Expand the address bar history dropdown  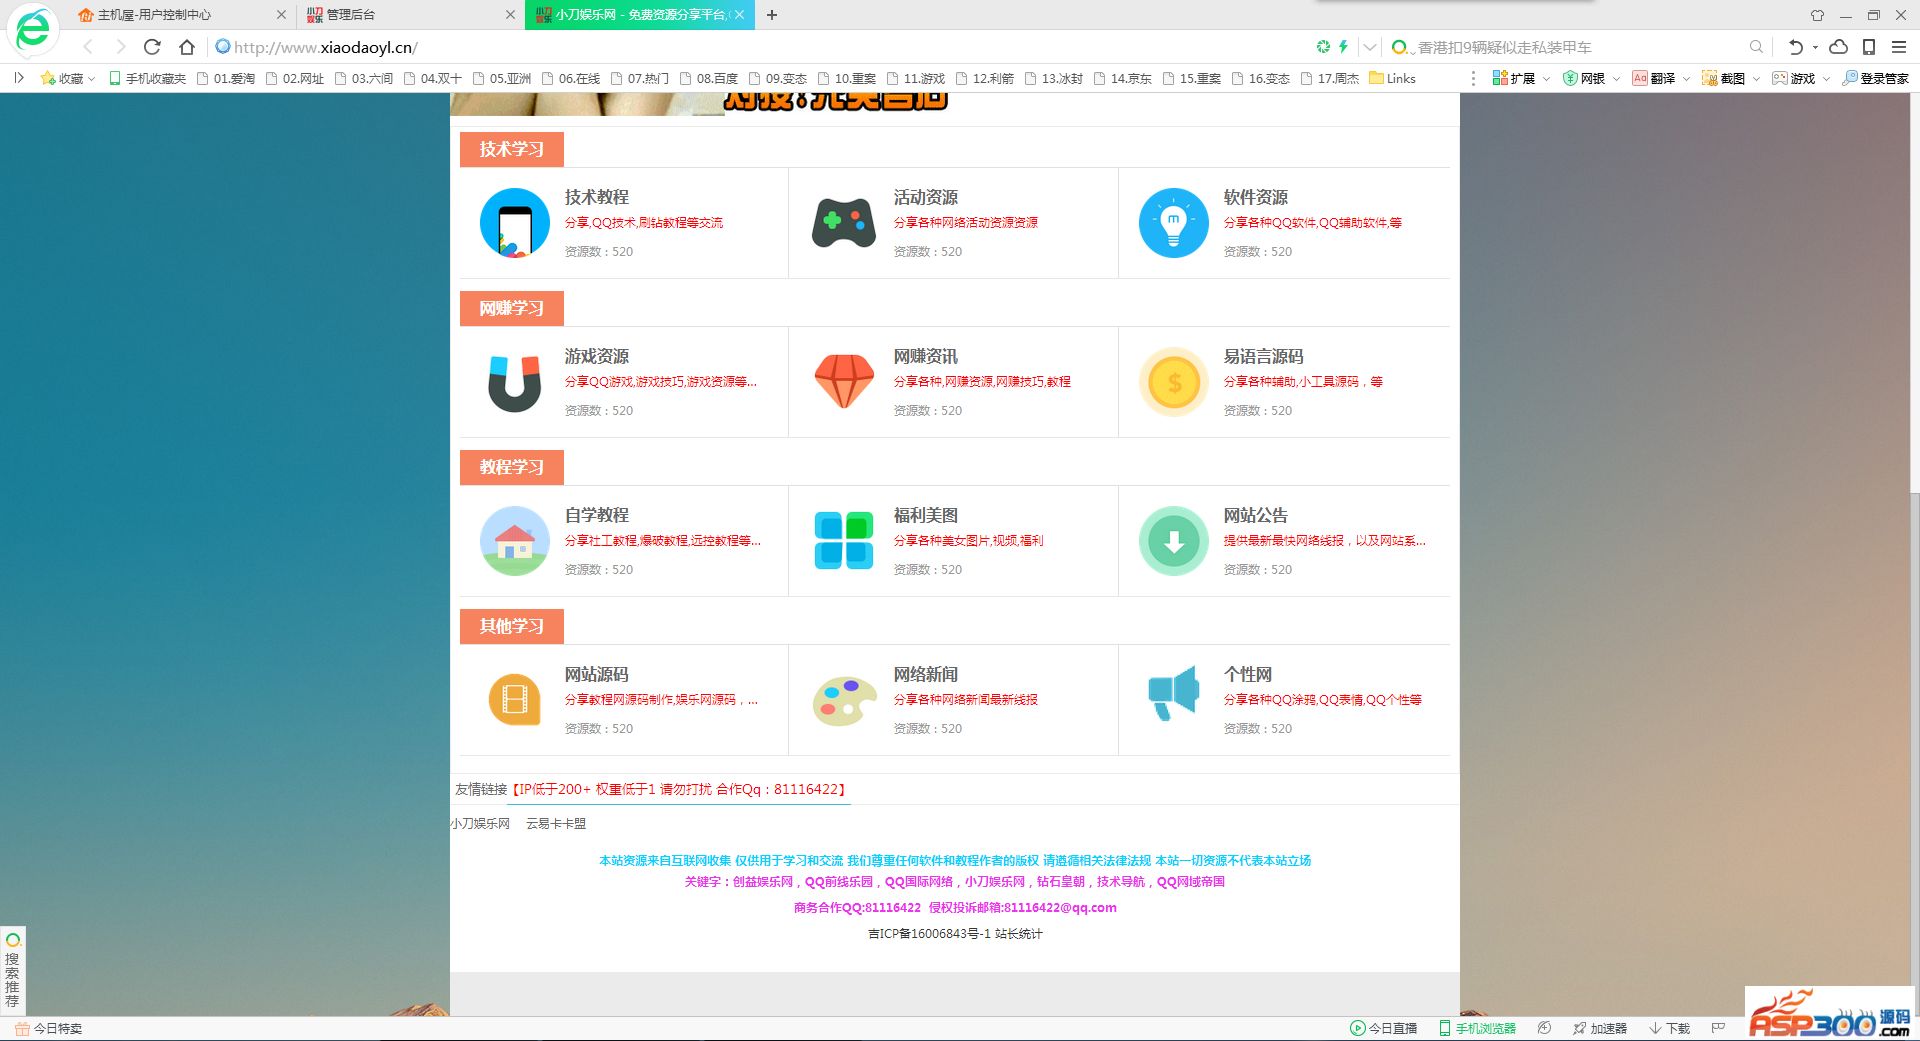click(1370, 47)
